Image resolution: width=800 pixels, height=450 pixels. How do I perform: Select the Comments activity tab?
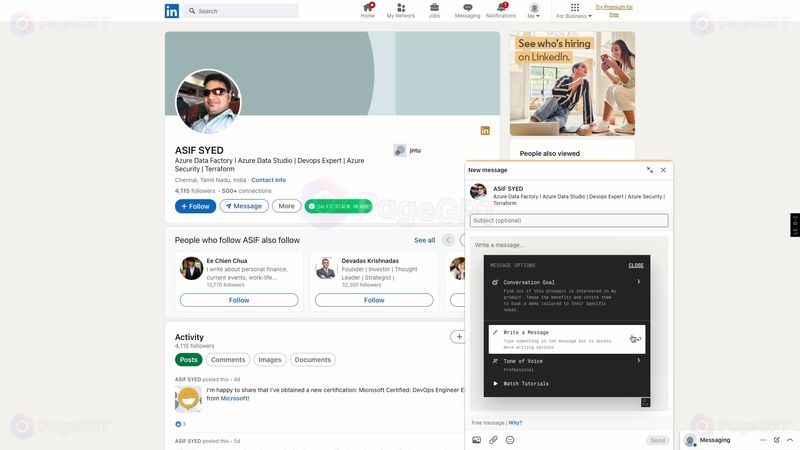228,360
